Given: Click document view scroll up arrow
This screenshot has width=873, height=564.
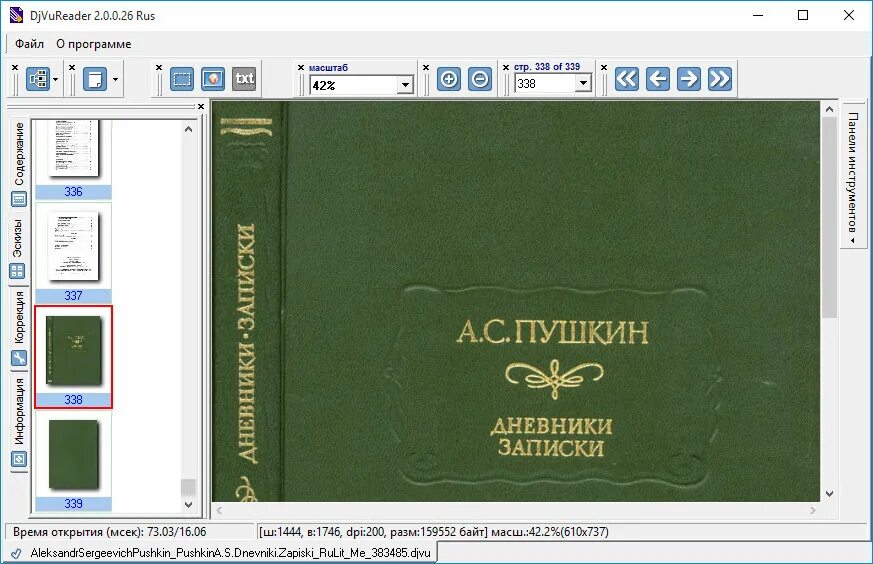Looking at the screenshot, I should 830,110.
